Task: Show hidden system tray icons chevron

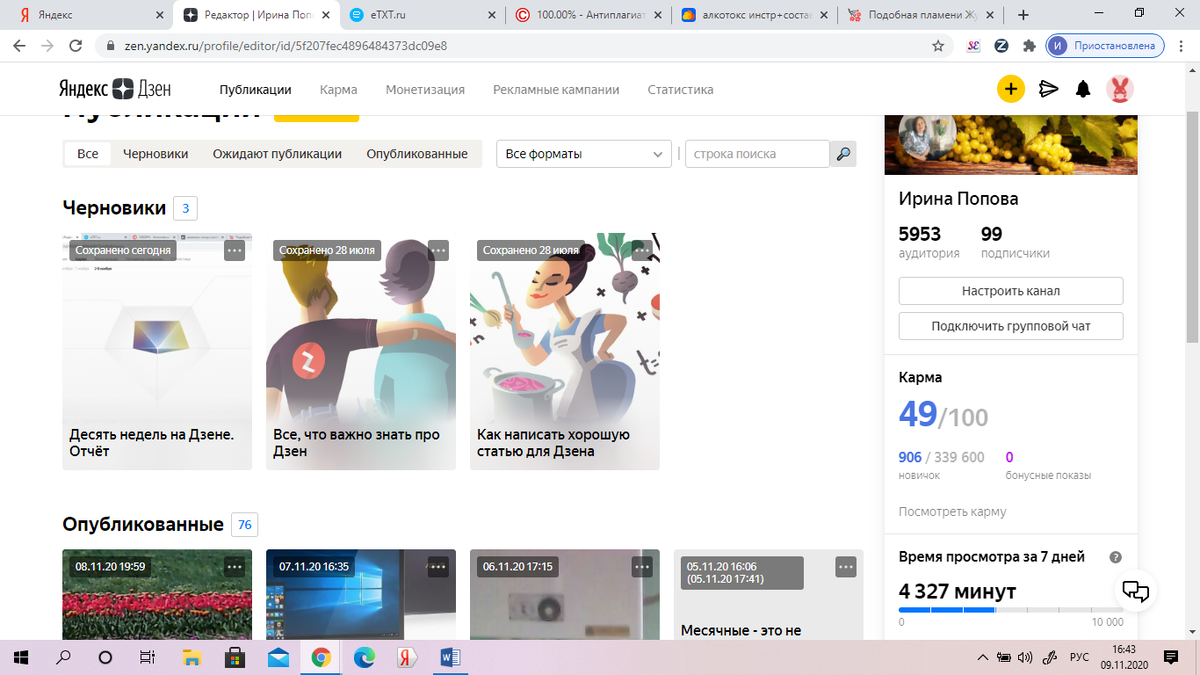Action: tap(983, 657)
